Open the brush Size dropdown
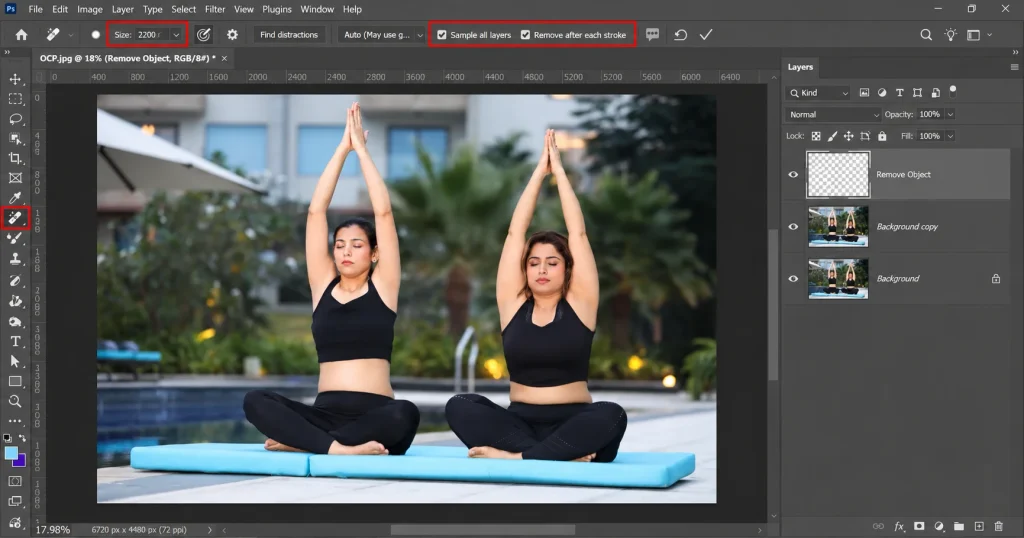The width and height of the screenshot is (1024, 538). coord(176,35)
